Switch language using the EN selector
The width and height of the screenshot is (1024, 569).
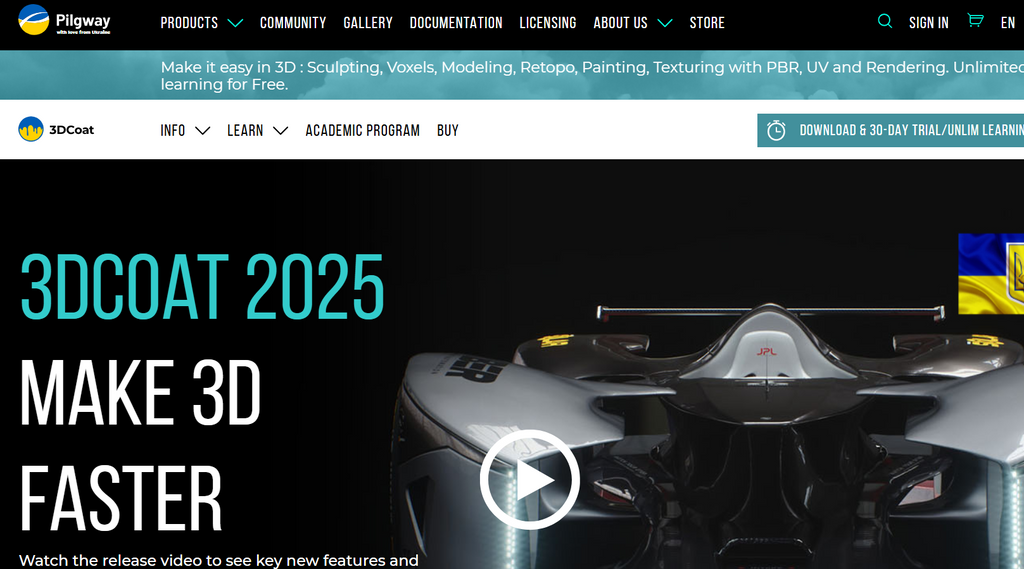(1007, 22)
